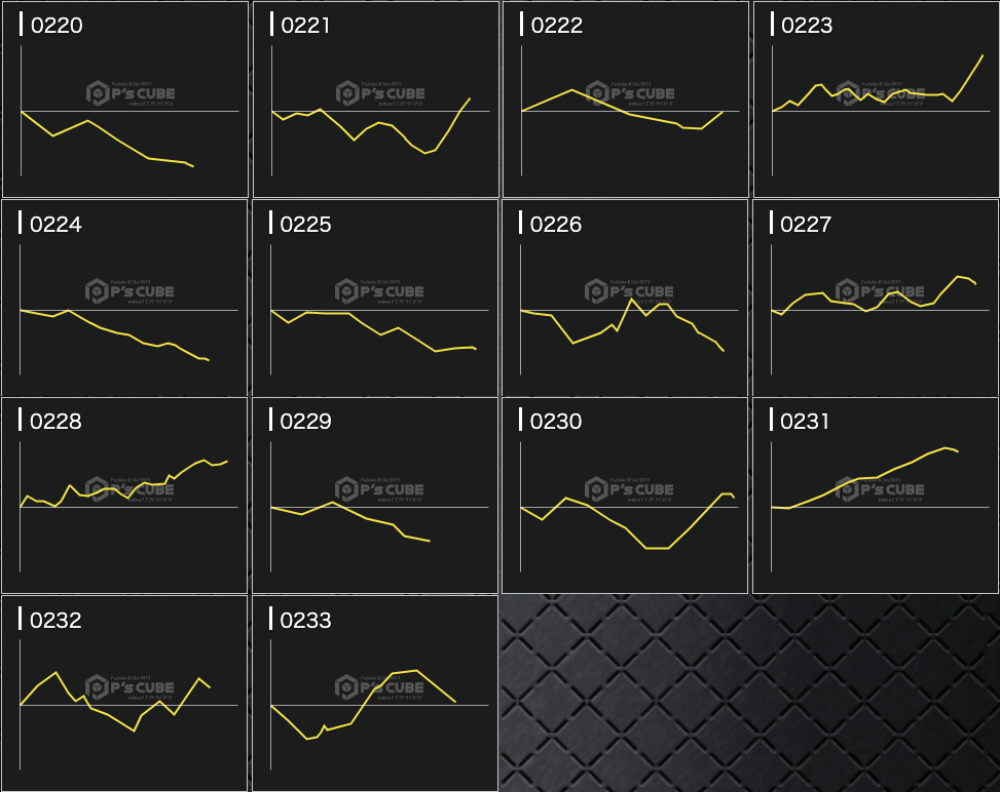Click the 0225 number label

pyautogui.click(x=306, y=224)
